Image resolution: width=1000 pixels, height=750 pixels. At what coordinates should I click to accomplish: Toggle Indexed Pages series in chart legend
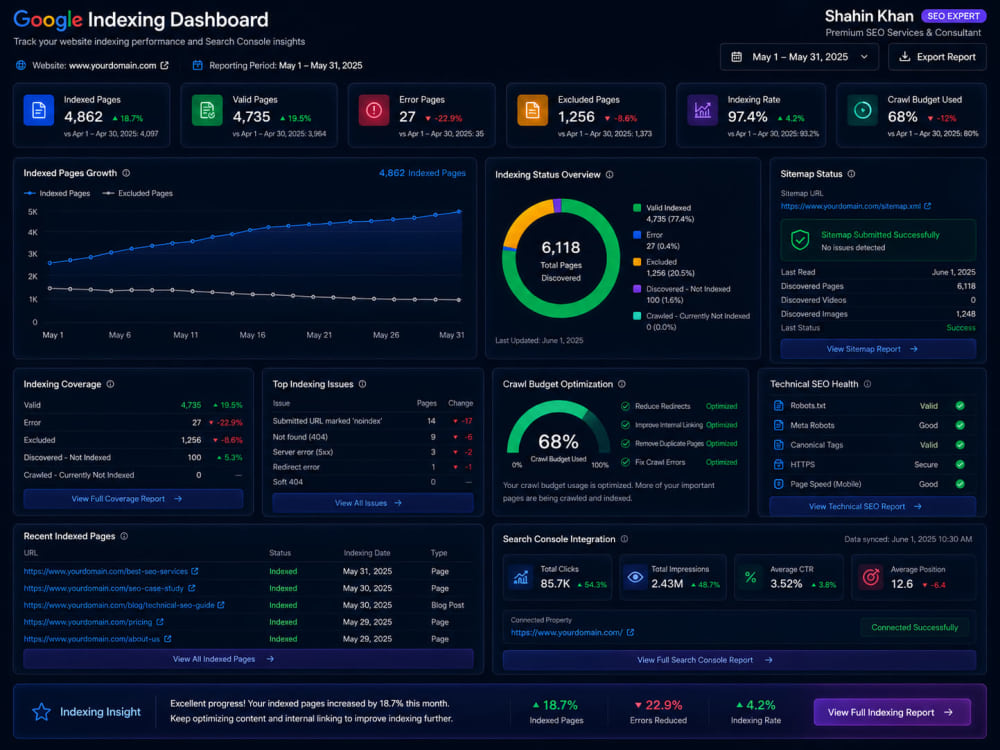57,193
